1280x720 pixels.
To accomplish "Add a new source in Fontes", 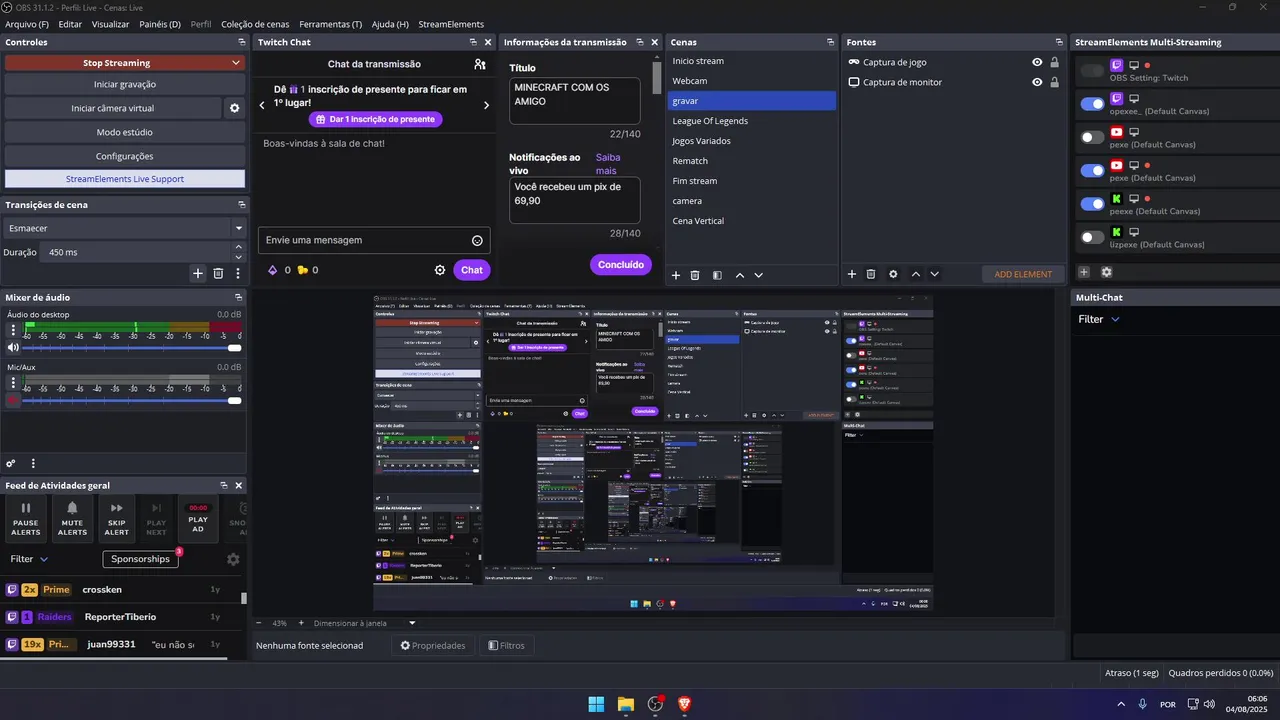I will point(852,274).
